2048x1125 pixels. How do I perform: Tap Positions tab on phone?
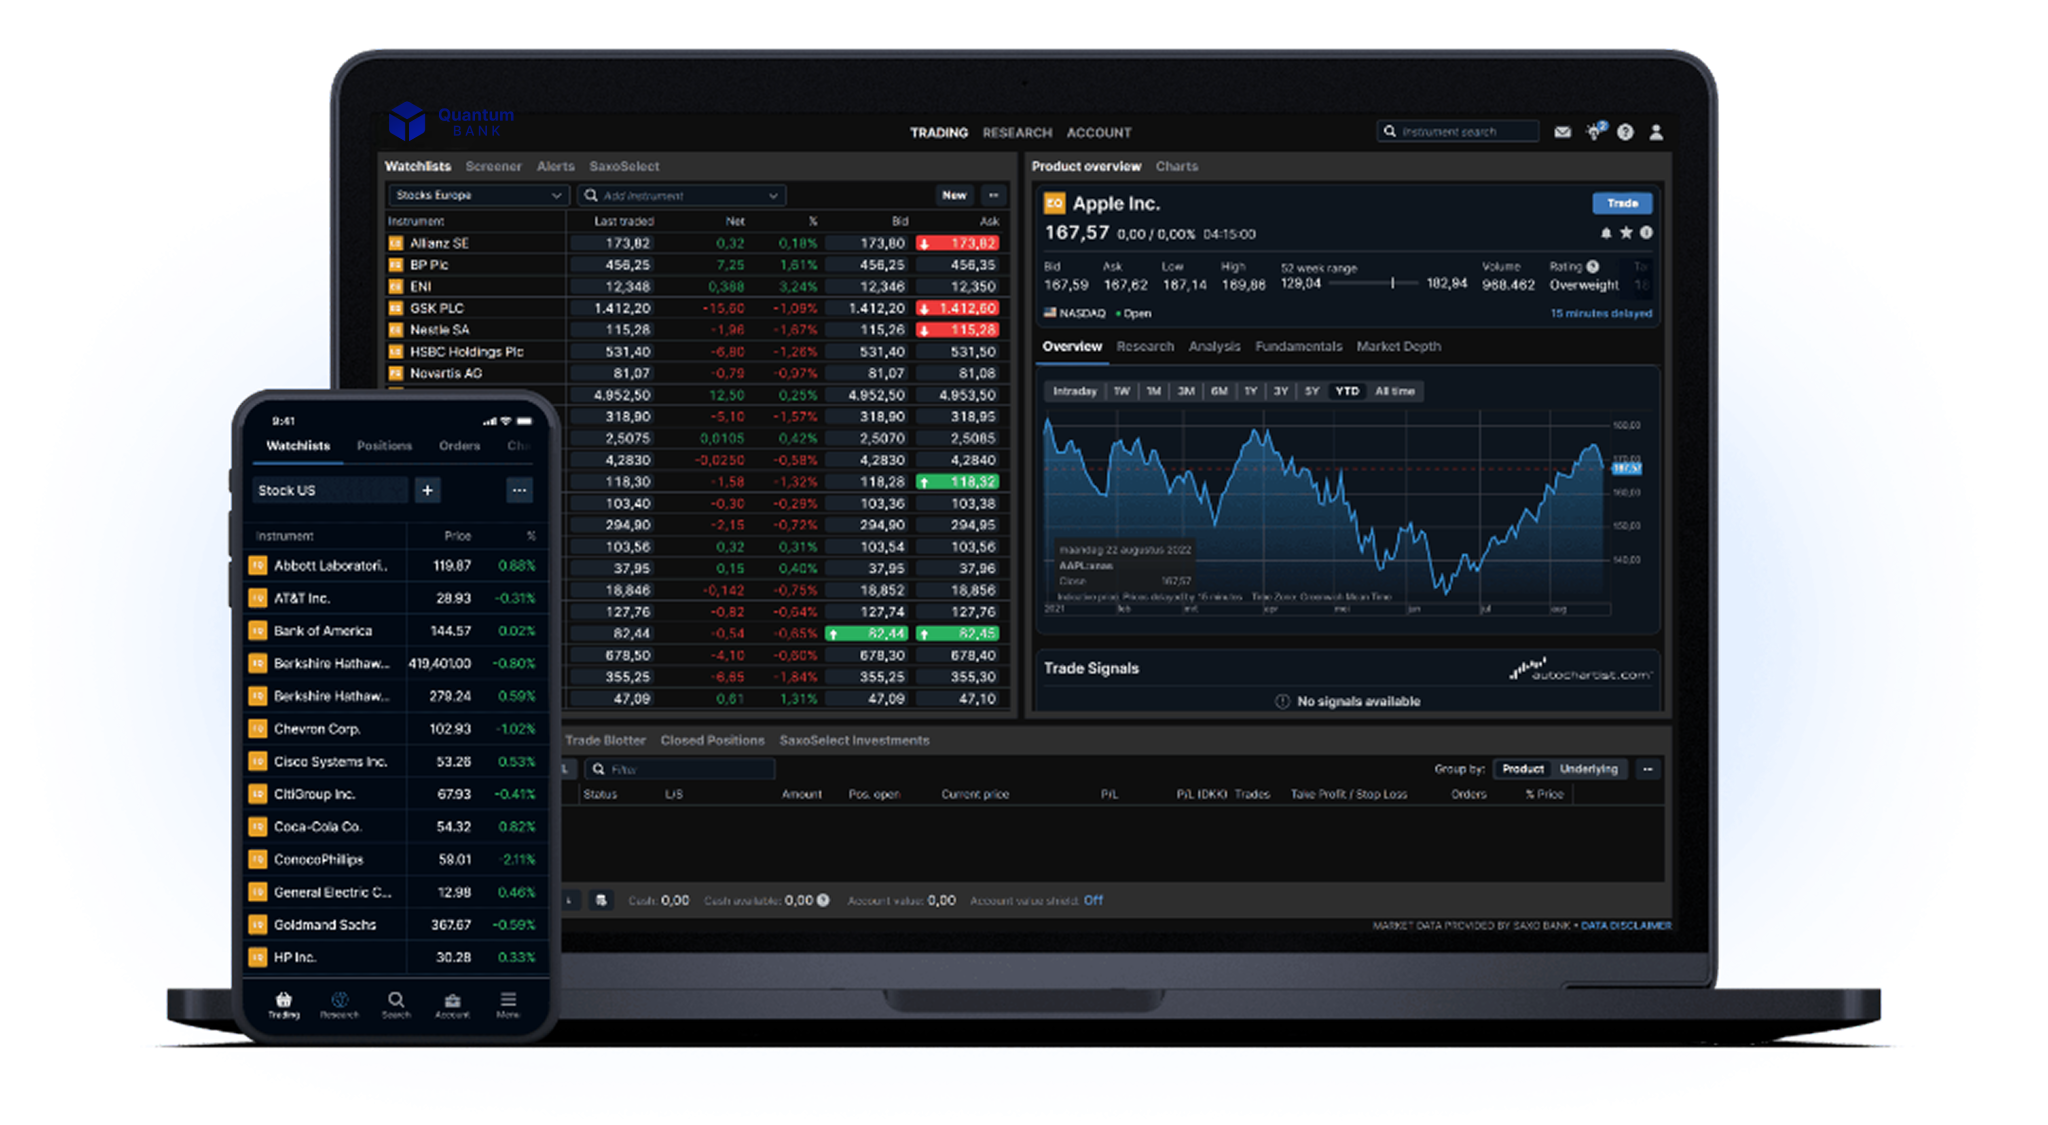pyautogui.click(x=384, y=446)
